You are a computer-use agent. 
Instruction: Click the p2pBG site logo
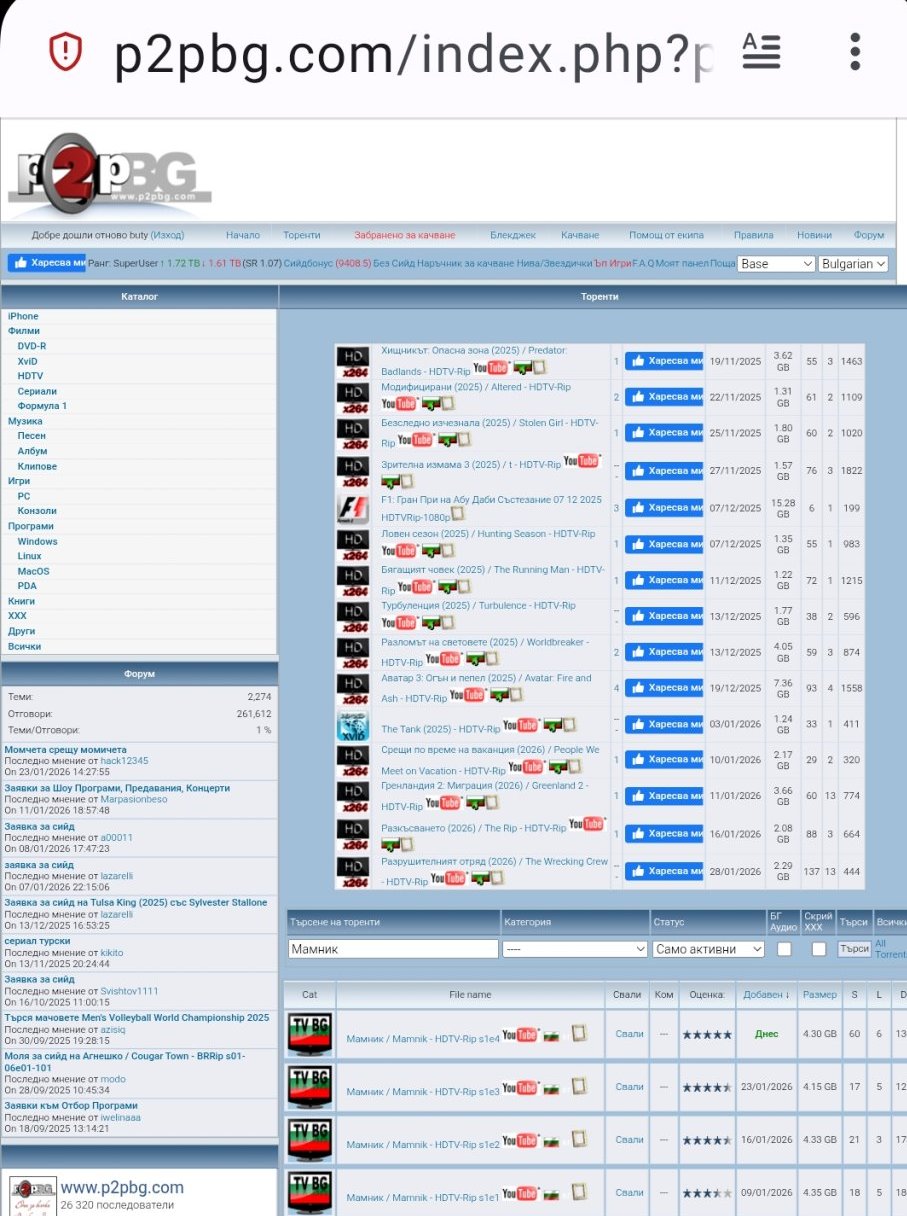[109, 176]
